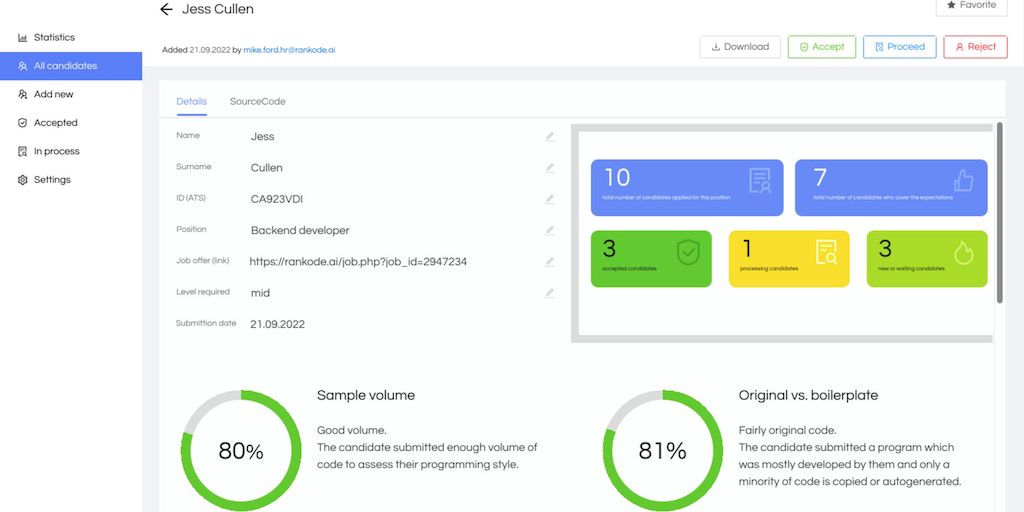
Task: Switch to the SourceCode tab
Action: click(x=257, y=102)
